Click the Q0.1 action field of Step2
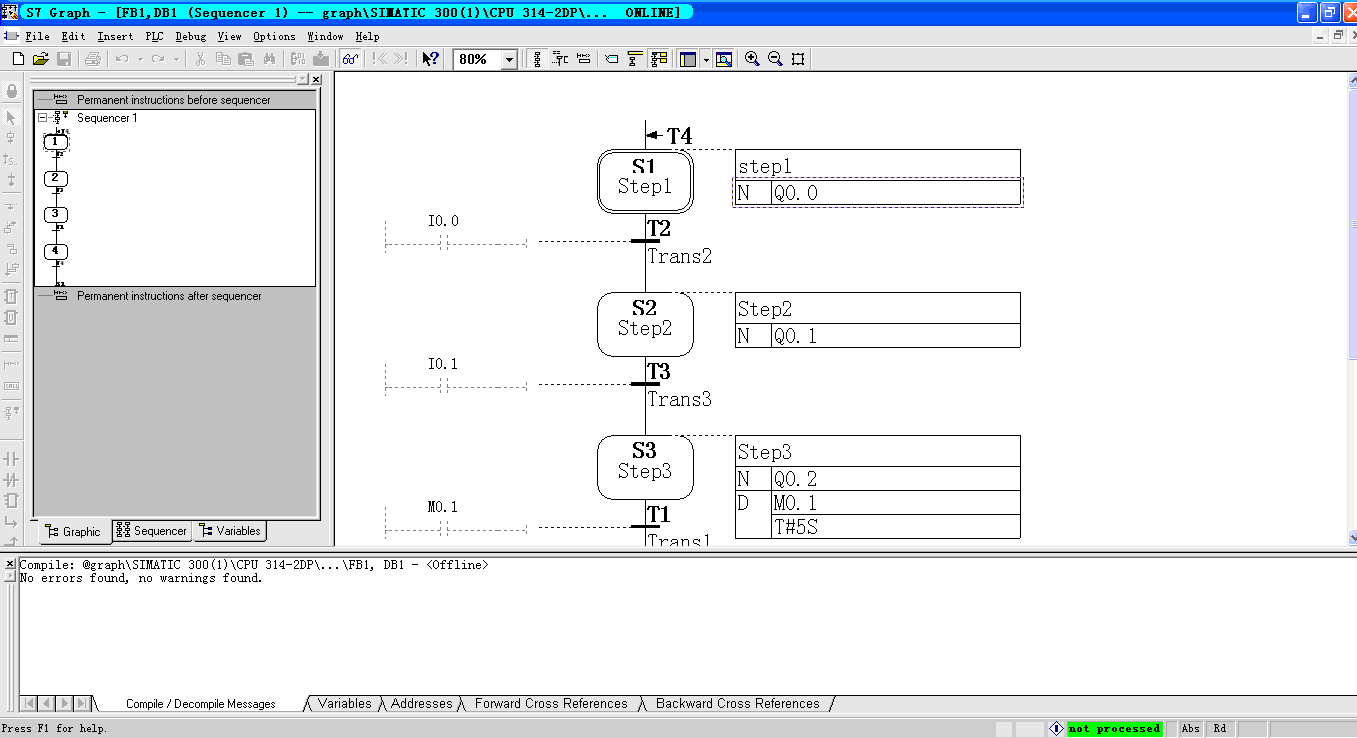This screenshot has width=1357, height=738. point(894,336)
